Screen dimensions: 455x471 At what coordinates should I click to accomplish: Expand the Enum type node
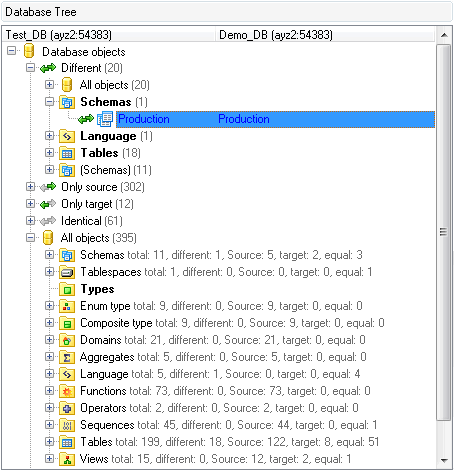[x=49, y=306]
